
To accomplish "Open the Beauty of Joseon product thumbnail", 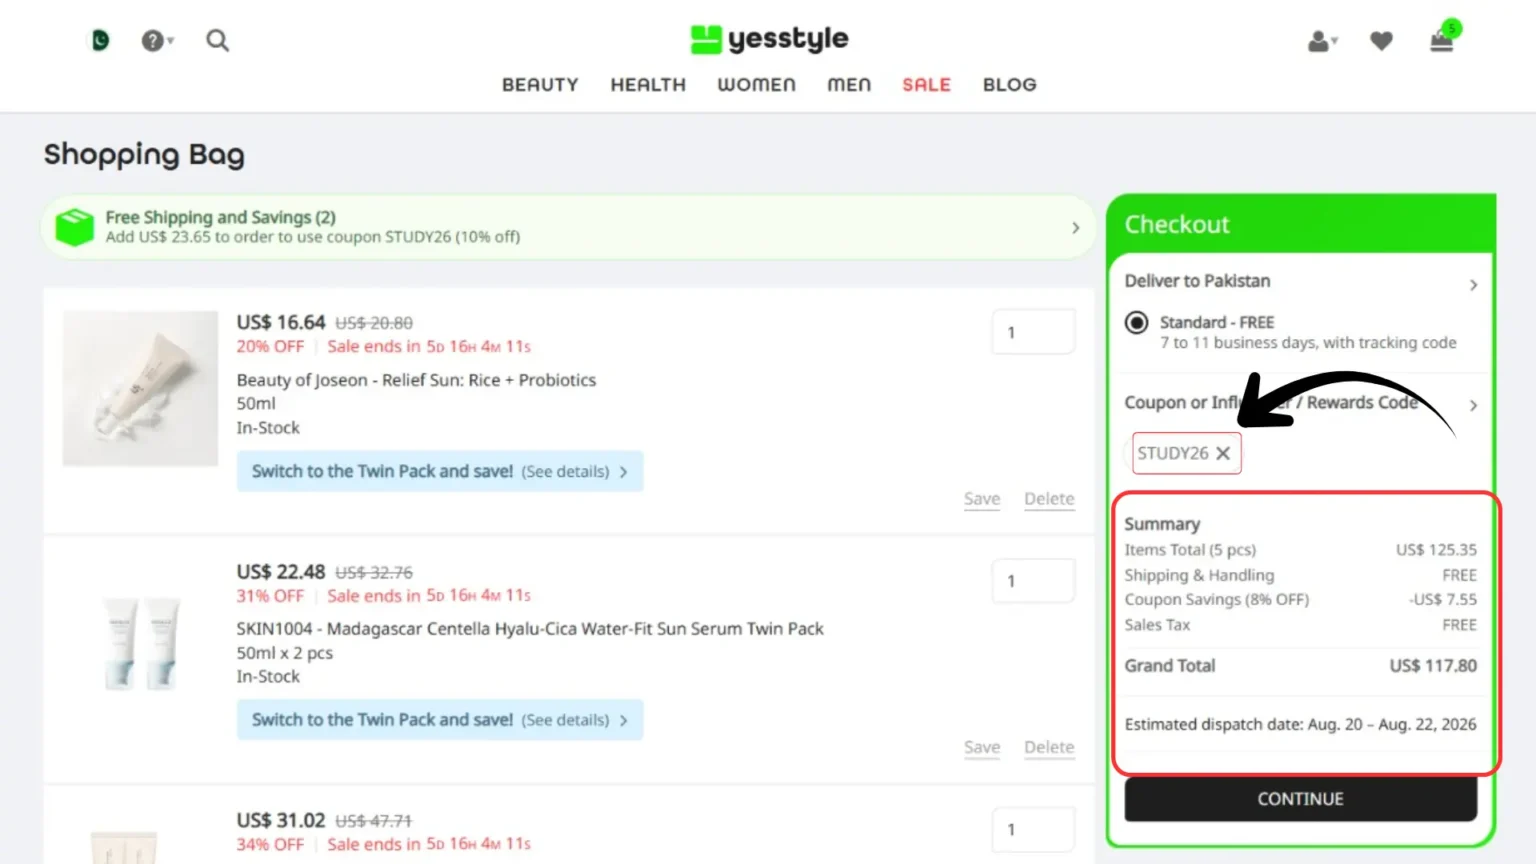I will [140, 388].
